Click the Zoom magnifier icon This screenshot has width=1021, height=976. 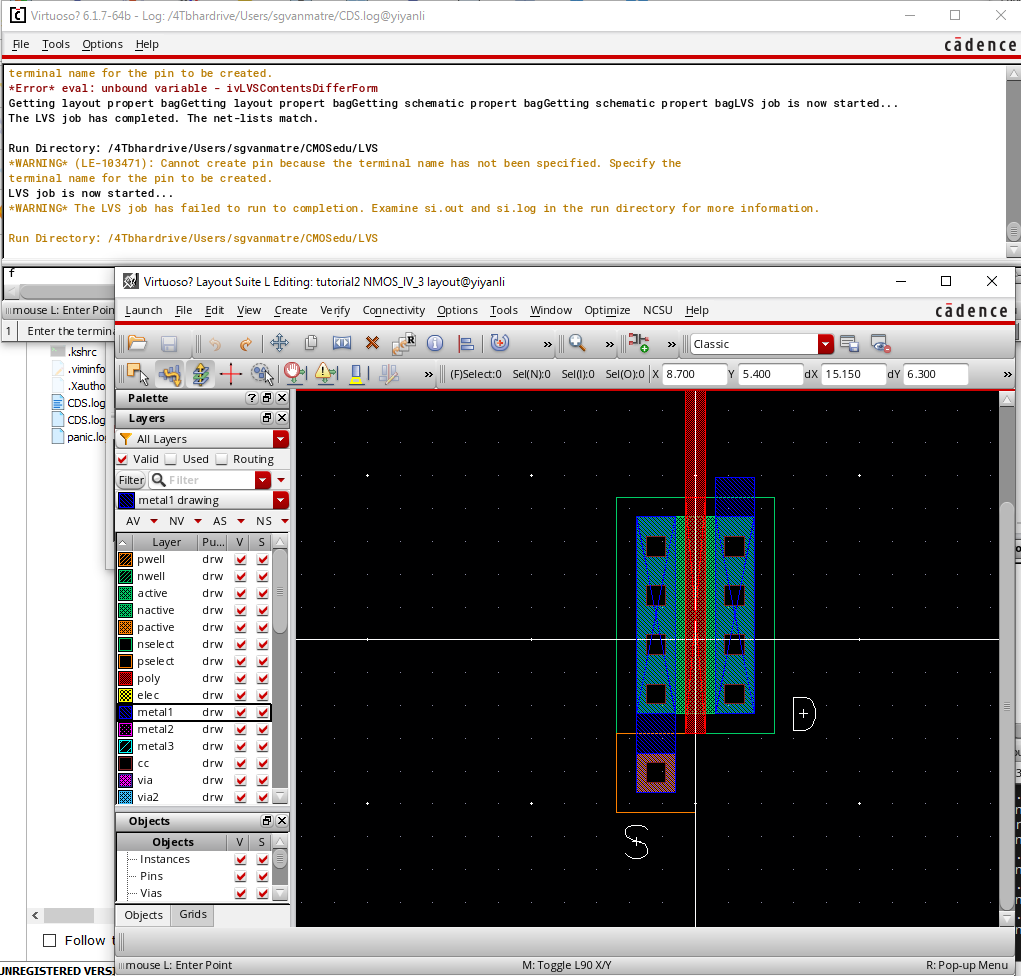(x=577, y=343)
